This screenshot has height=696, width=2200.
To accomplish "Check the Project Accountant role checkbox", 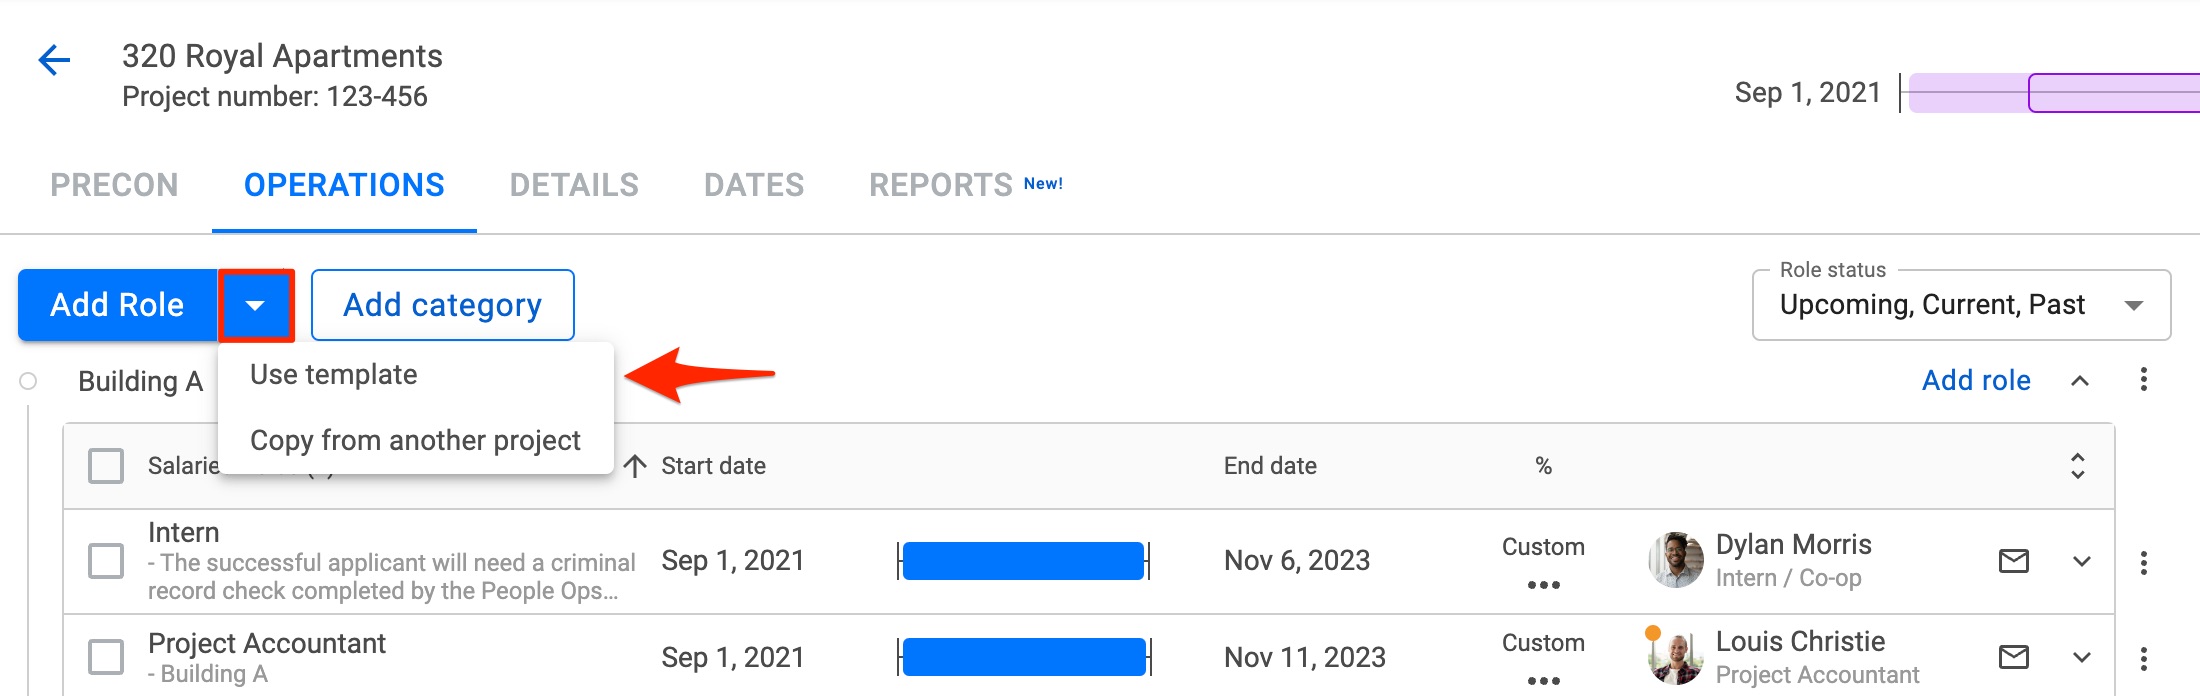I will coord(106,657).
